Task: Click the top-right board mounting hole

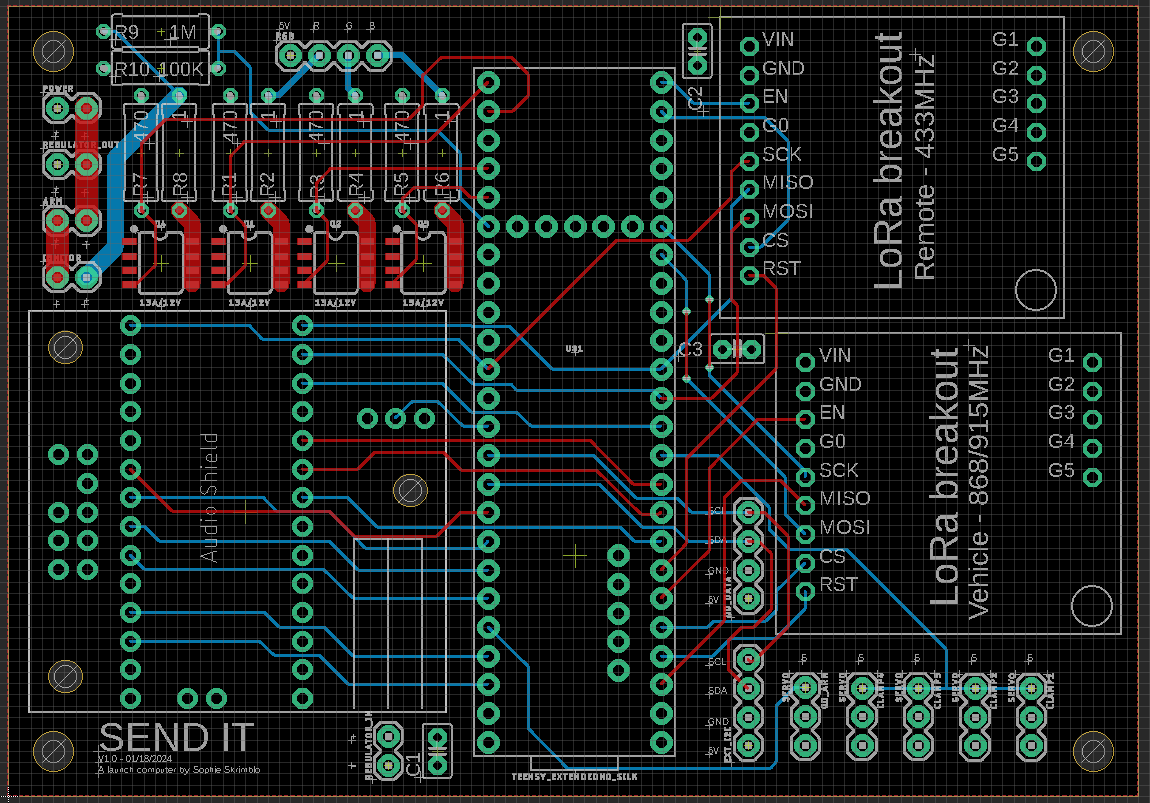Action: [x=1094, y=52]
